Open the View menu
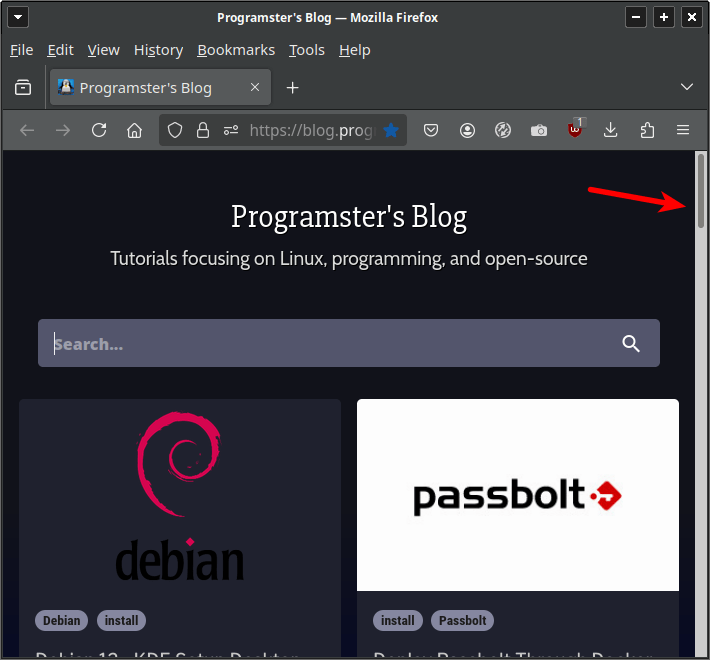Image resolution: width=710 pixels, height=660 pixels. (x=104, y=50)
